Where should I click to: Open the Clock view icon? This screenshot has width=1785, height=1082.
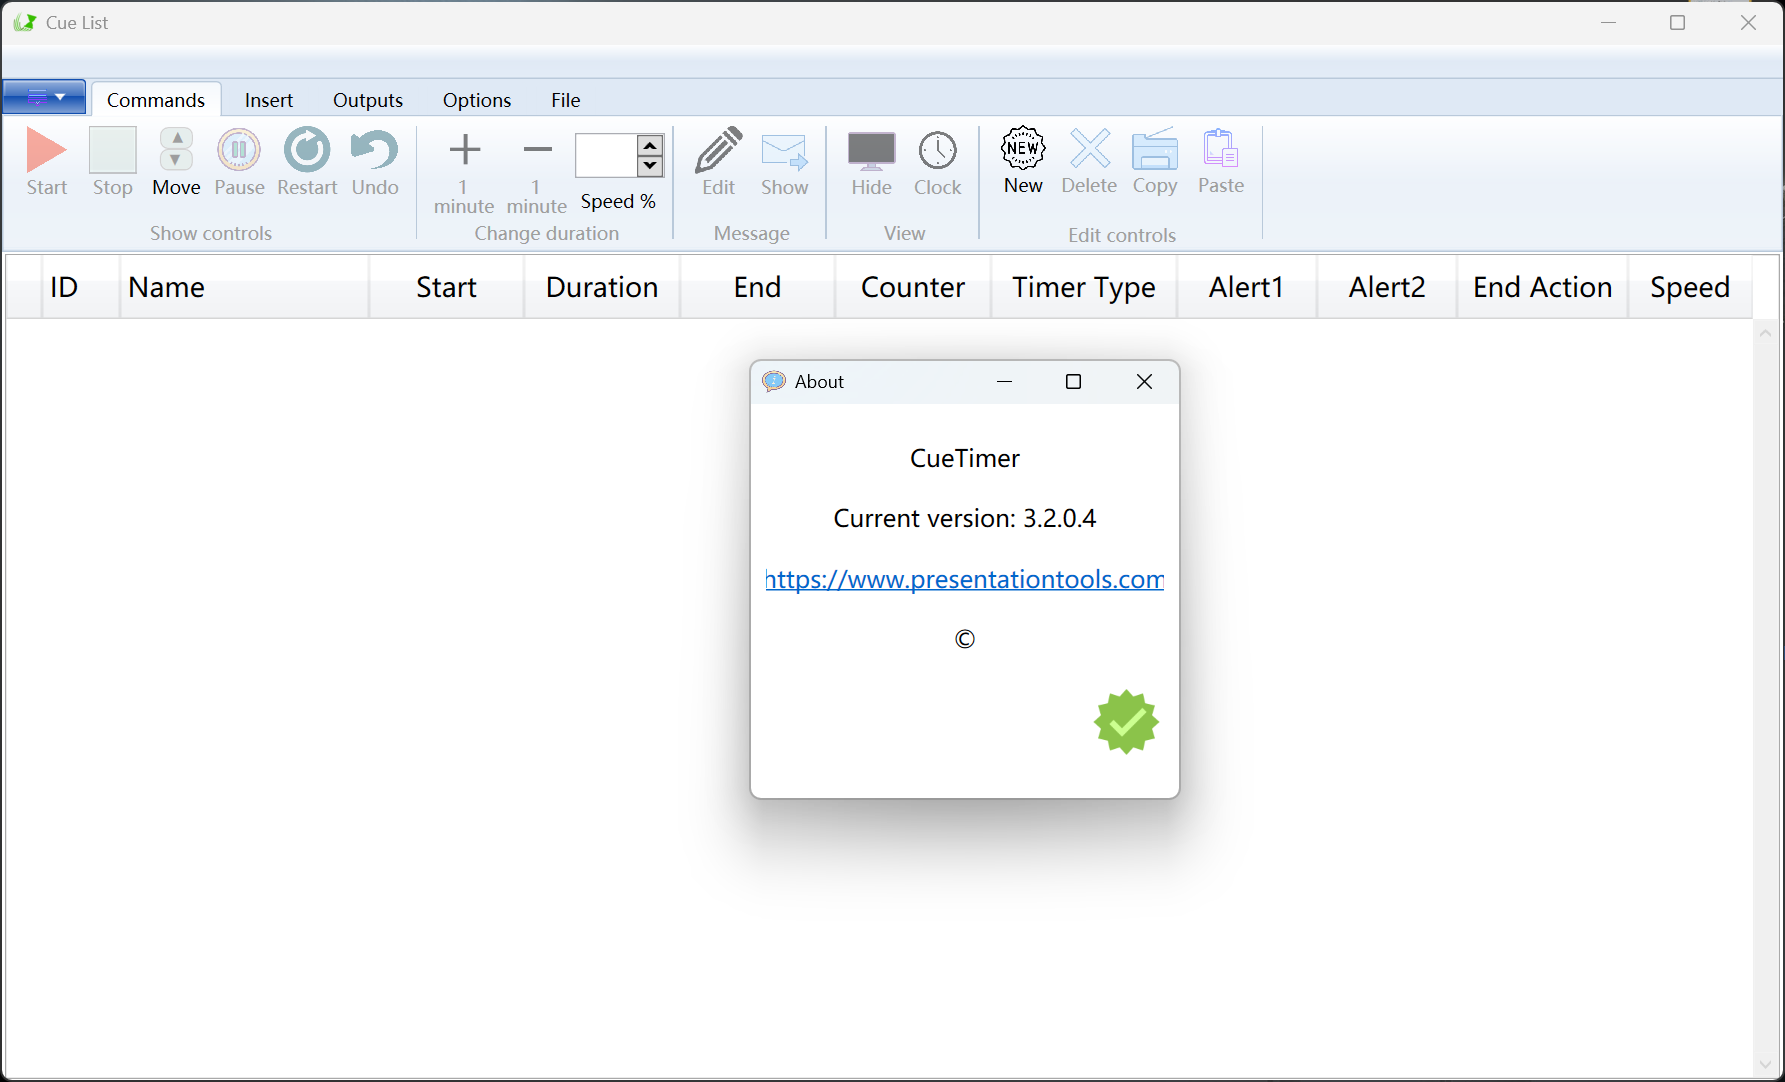click(937, 151)
